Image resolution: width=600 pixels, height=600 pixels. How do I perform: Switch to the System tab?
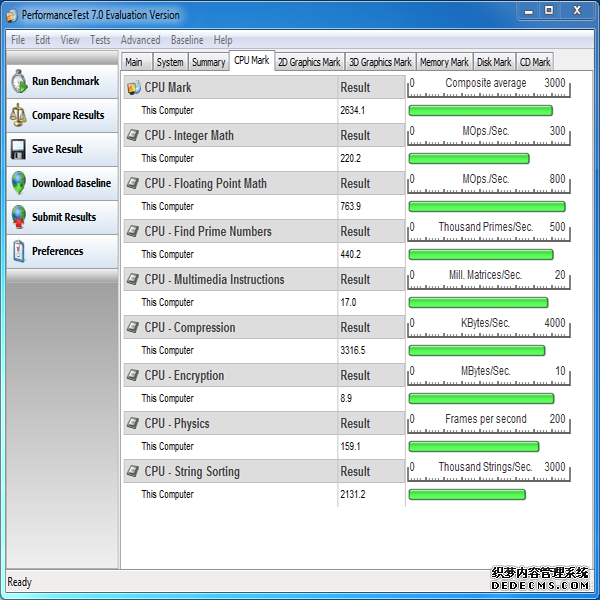pos(170,62)
